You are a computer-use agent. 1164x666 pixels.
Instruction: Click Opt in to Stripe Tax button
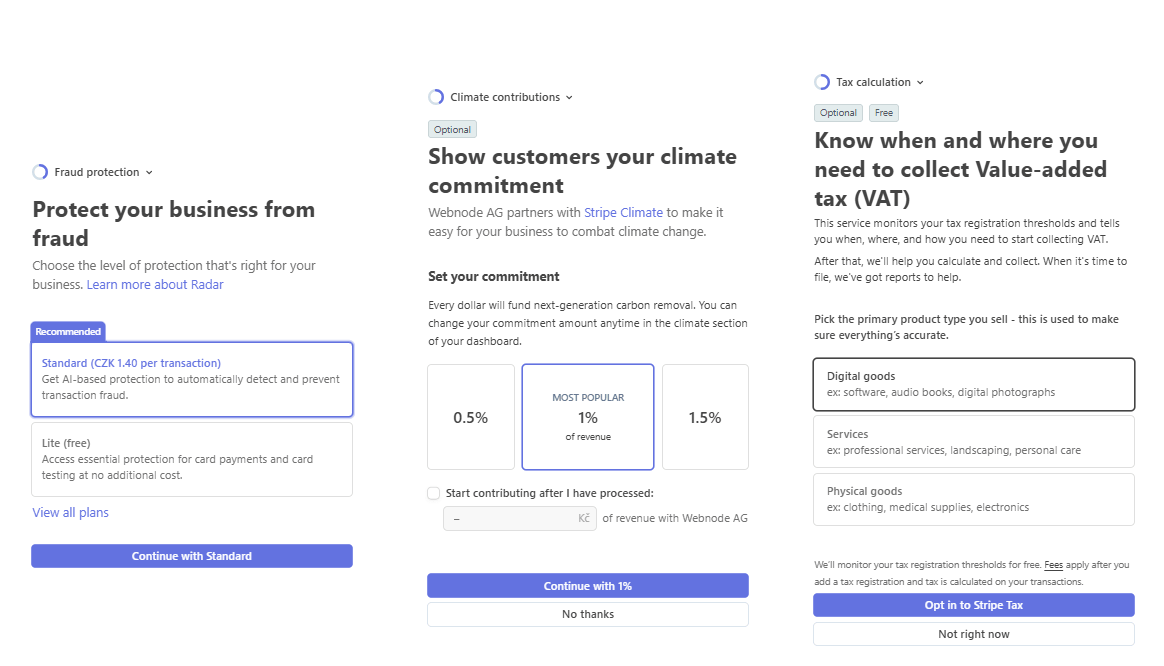(x=974, y=605)
